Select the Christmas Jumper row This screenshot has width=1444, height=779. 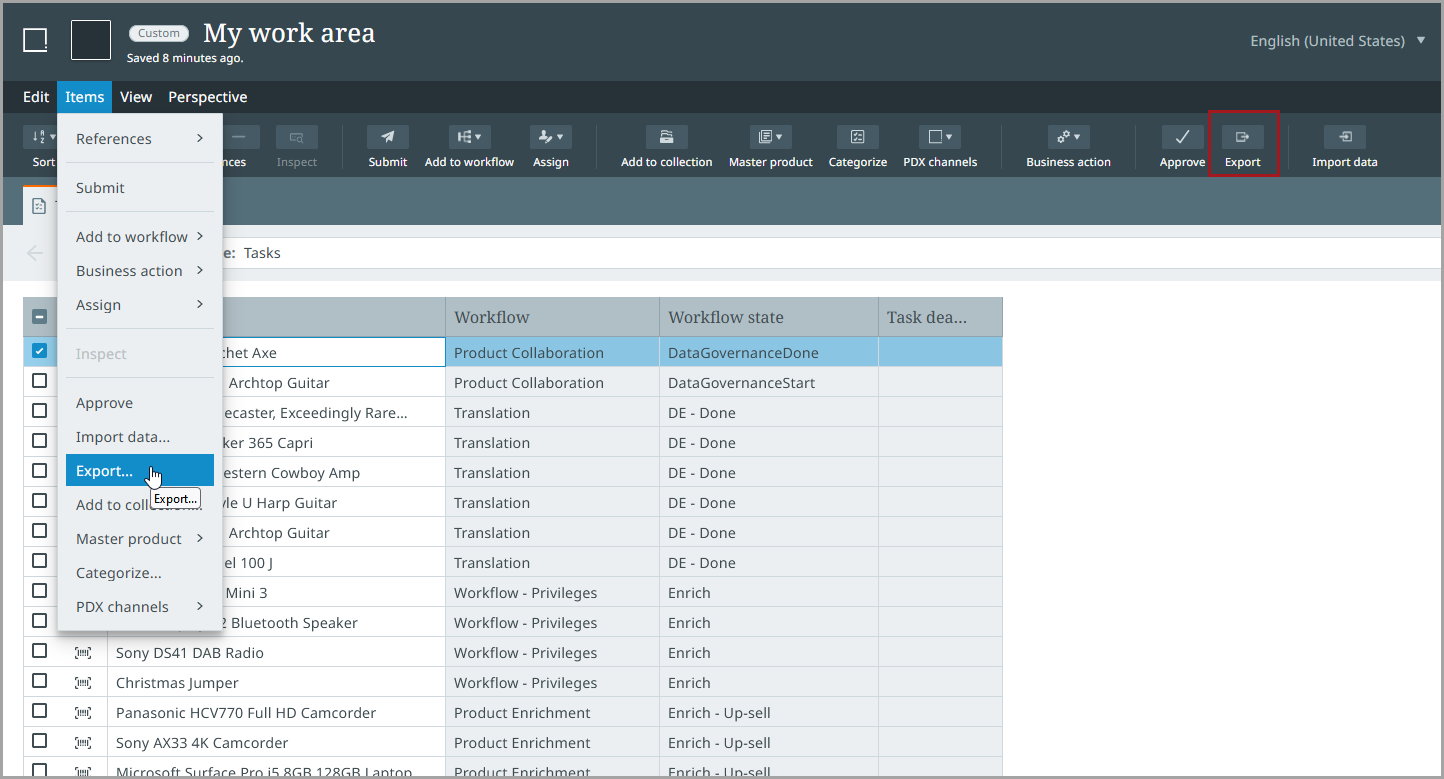point(177,683)
